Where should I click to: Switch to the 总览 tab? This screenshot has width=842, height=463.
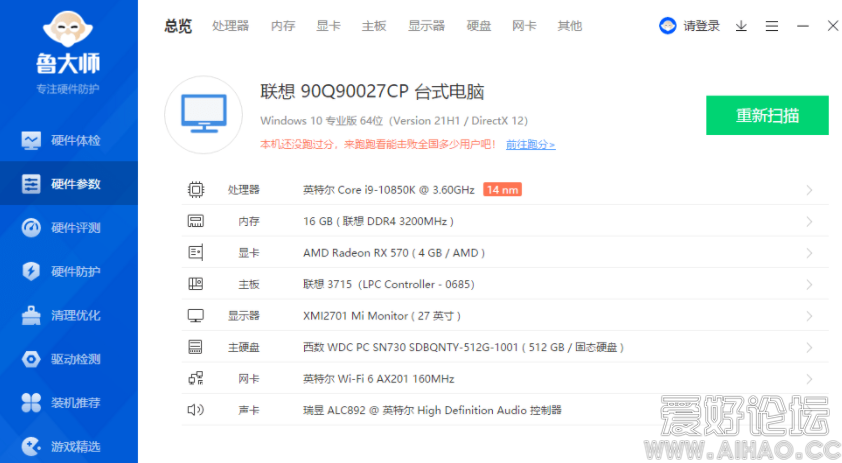(178, 26)
